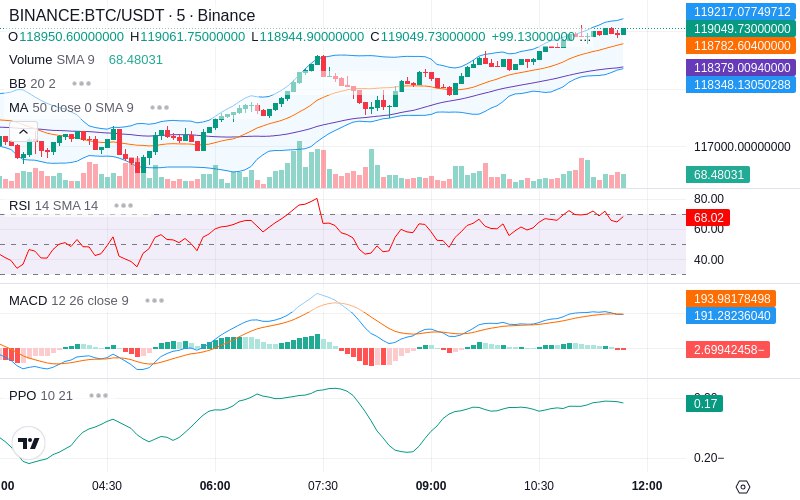800x500 pixels.
Task: Select the BB 20 2 indicator label
Action: 32,83
